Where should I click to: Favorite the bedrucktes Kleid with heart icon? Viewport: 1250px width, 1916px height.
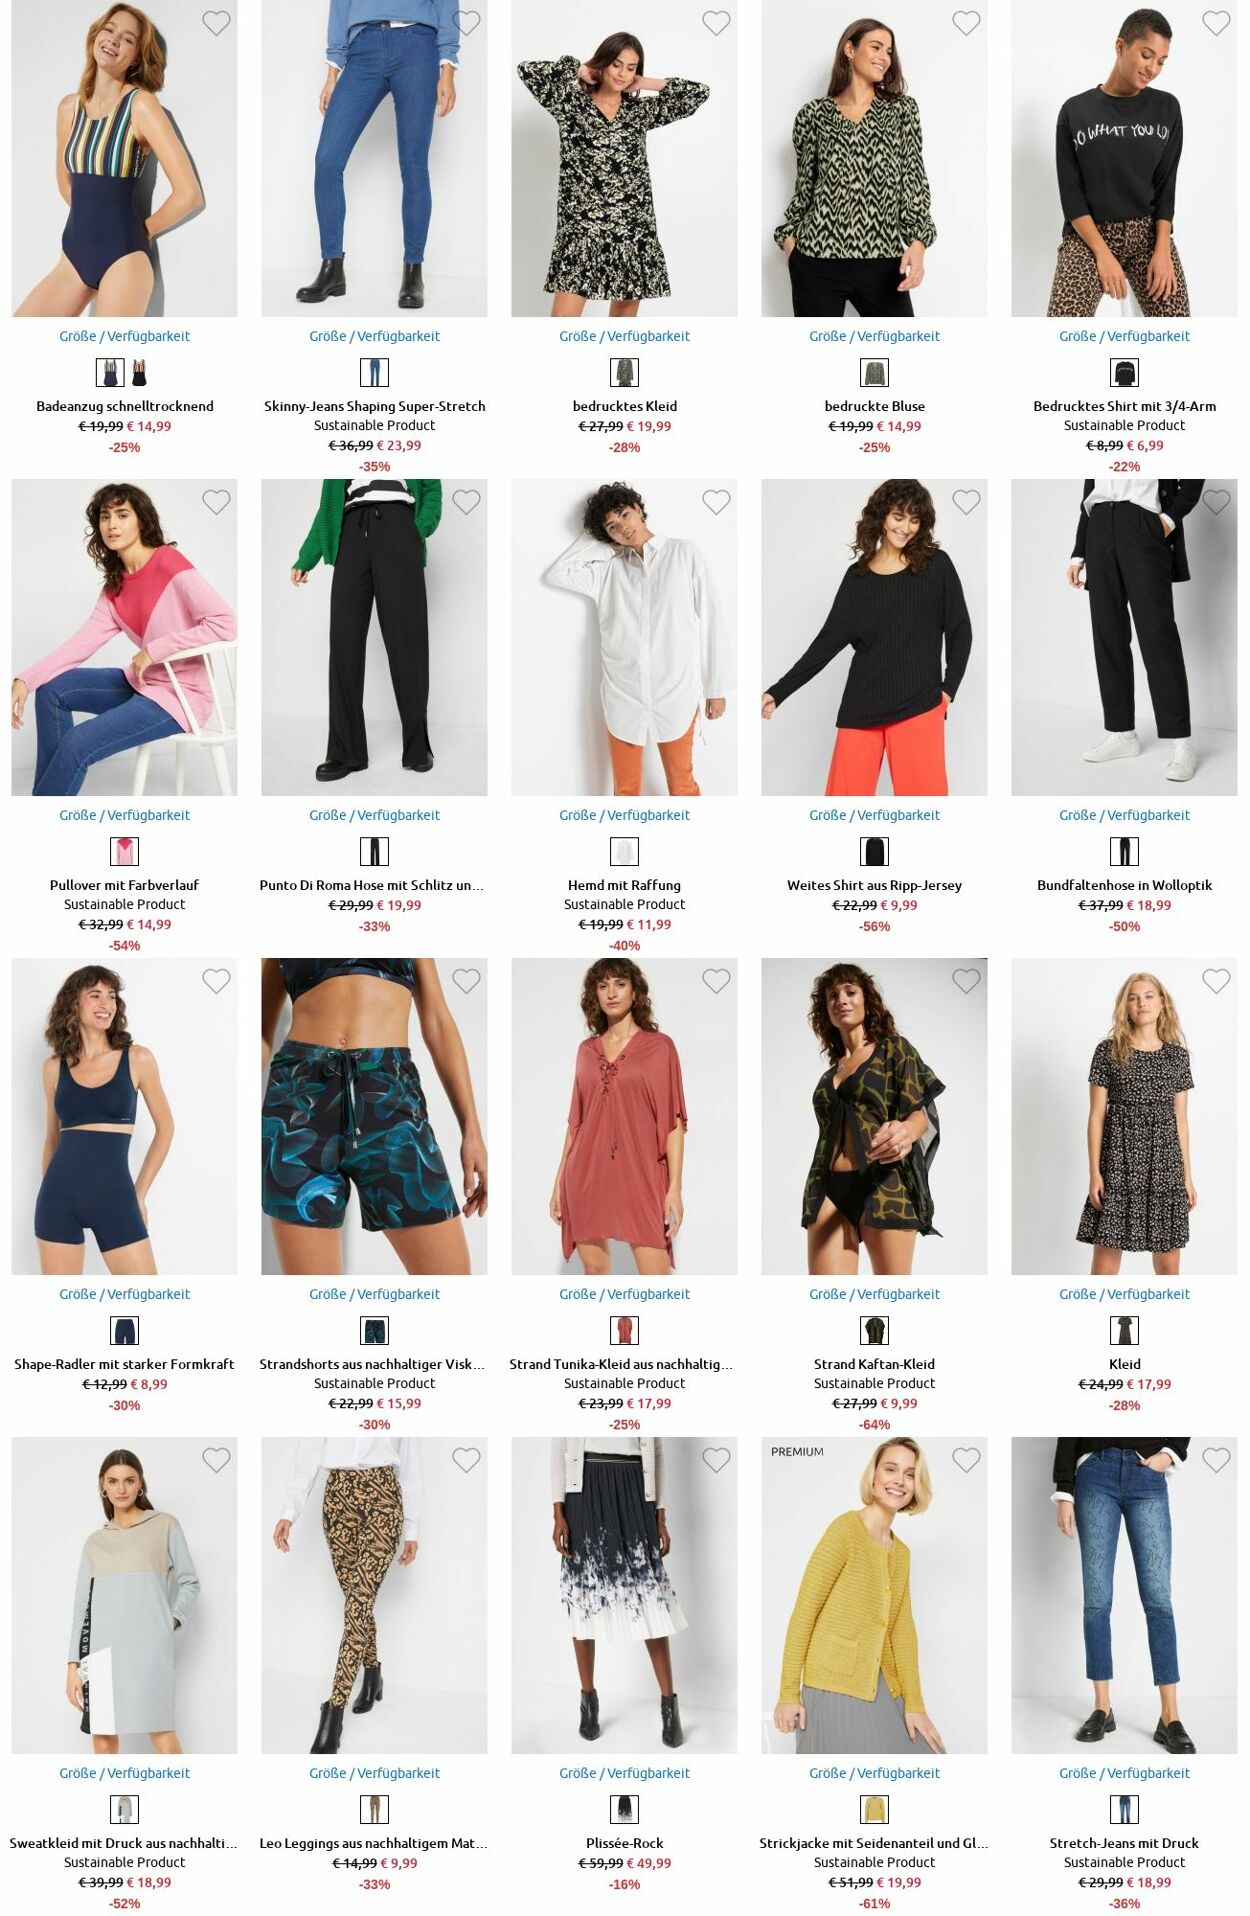(x=716, y=23)
